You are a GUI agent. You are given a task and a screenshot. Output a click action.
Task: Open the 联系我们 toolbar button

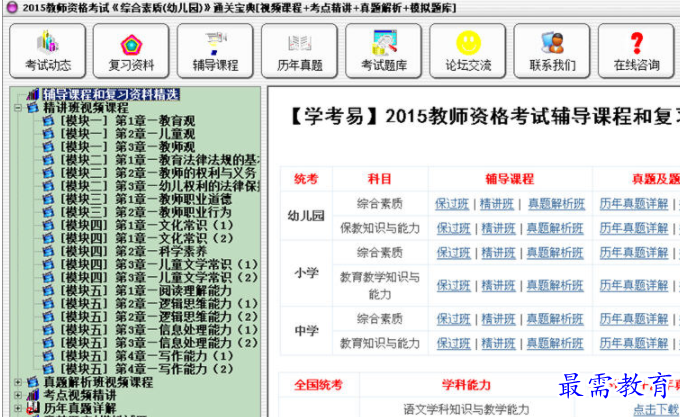[x=552, y=51]
